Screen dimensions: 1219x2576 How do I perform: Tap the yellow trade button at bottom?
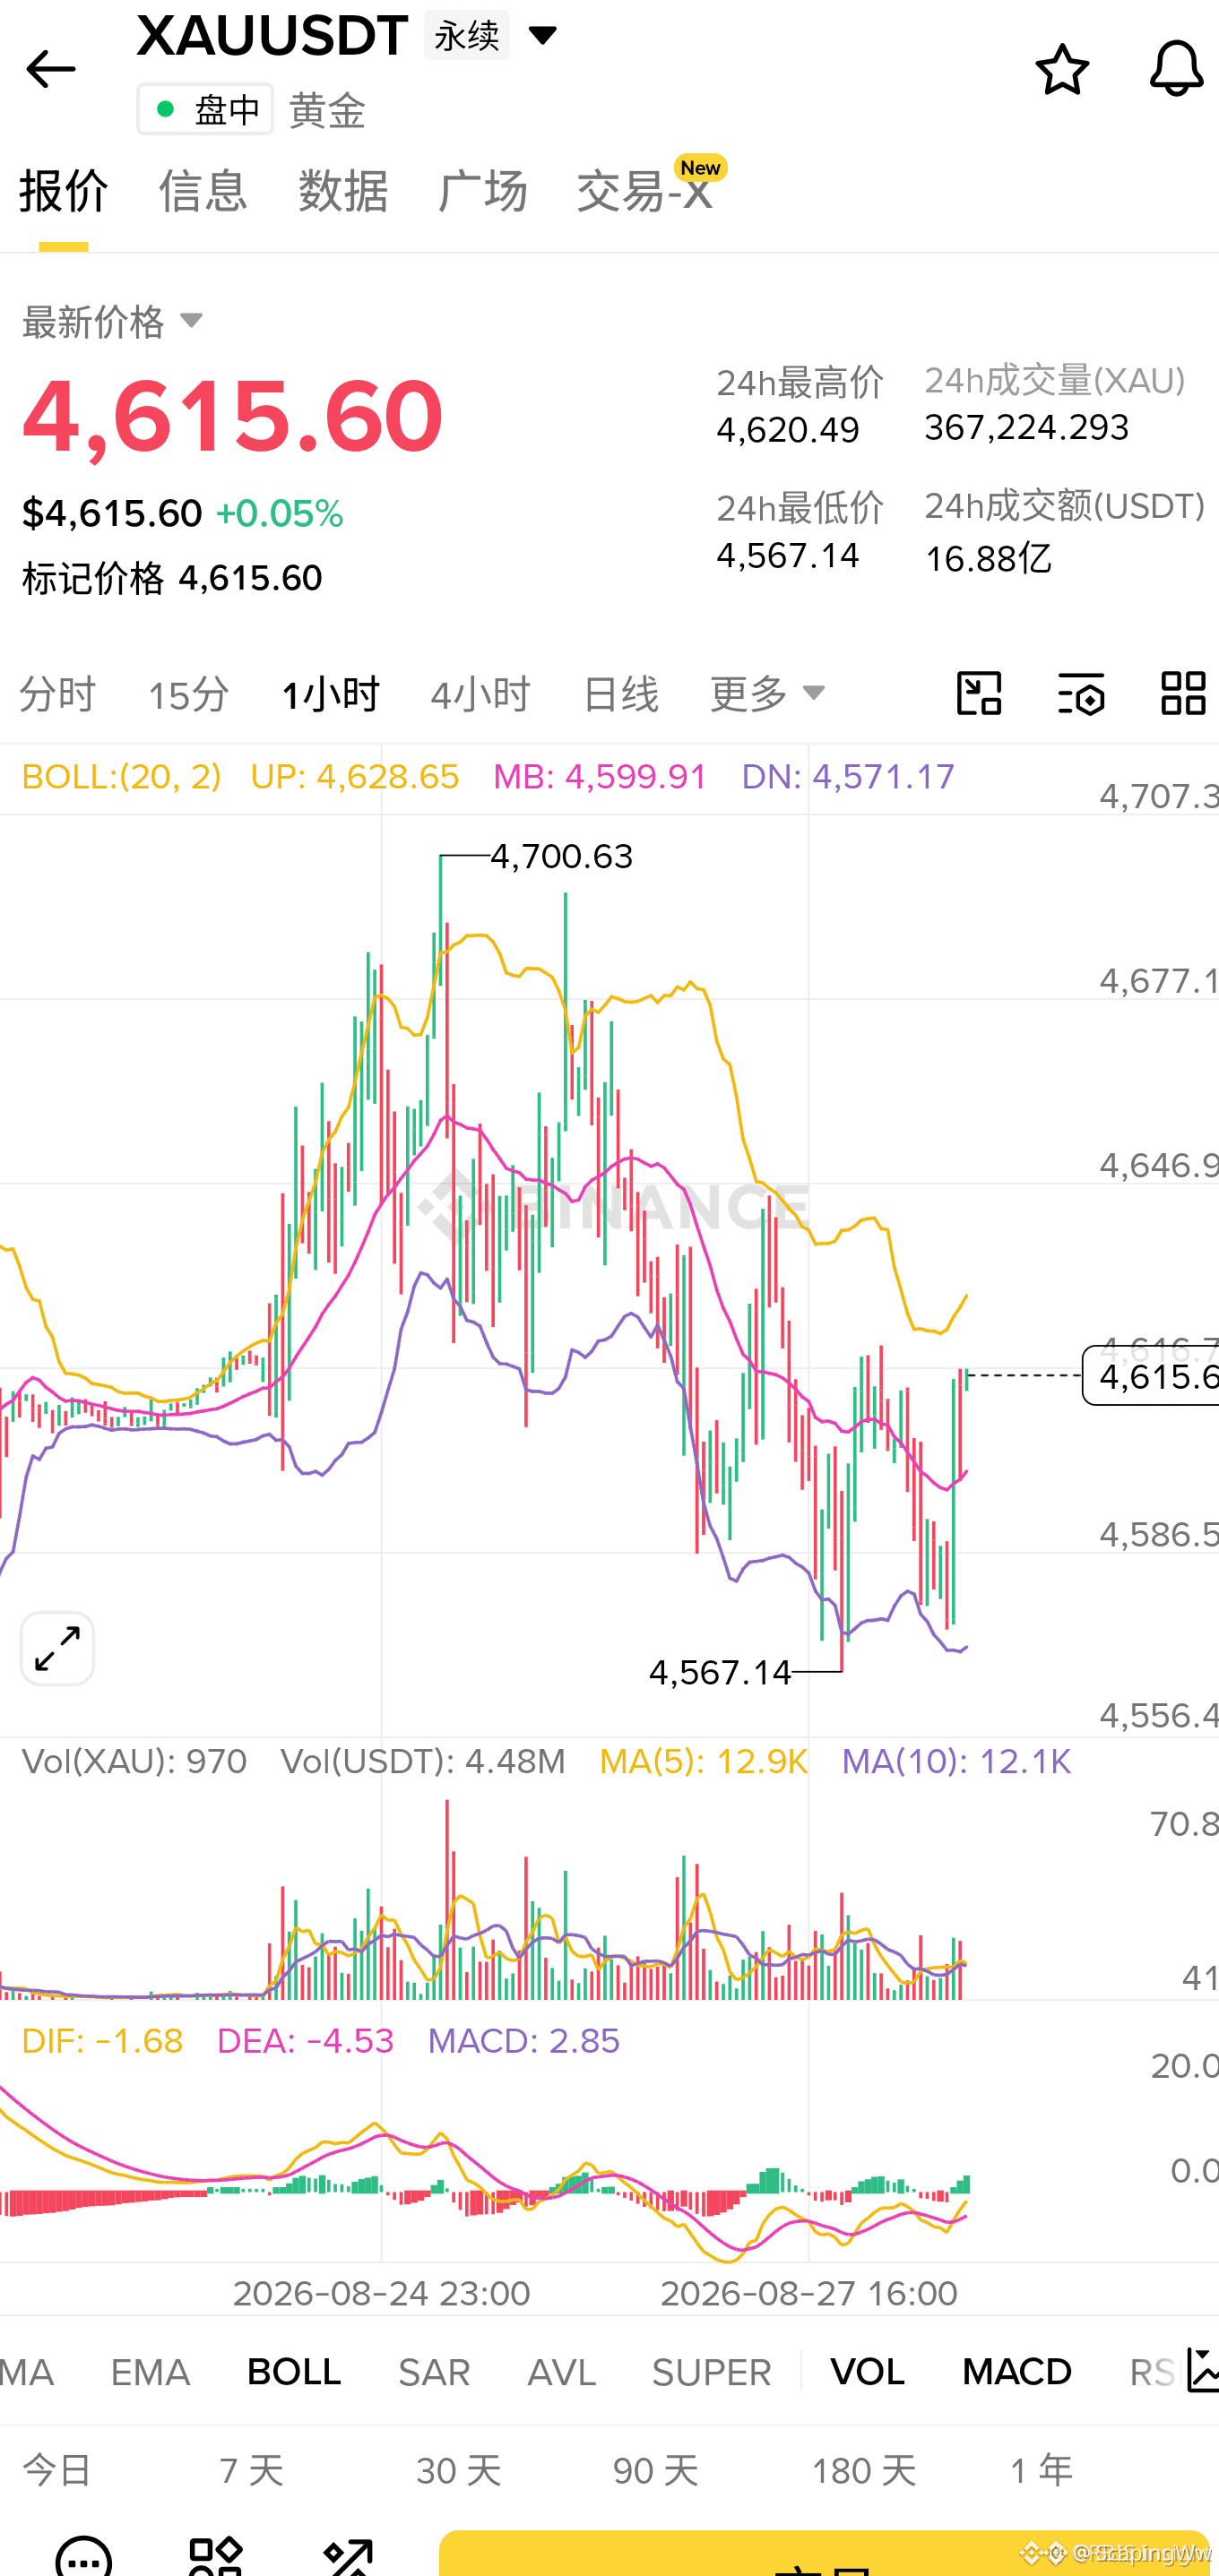824,2553
